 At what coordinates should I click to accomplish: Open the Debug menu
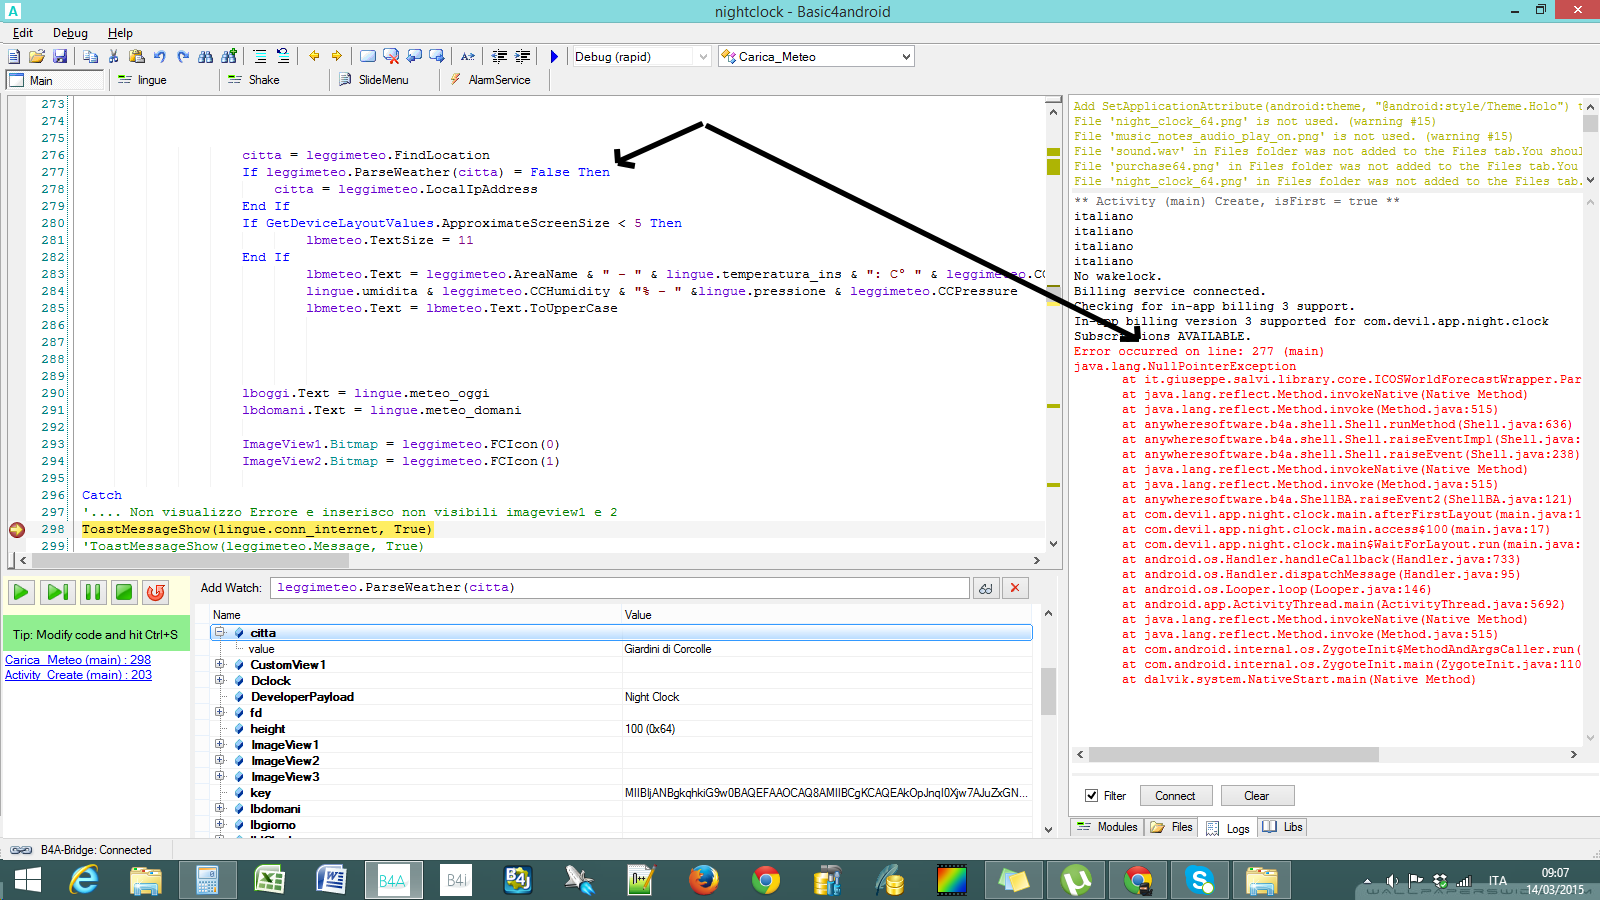point(70,33)
